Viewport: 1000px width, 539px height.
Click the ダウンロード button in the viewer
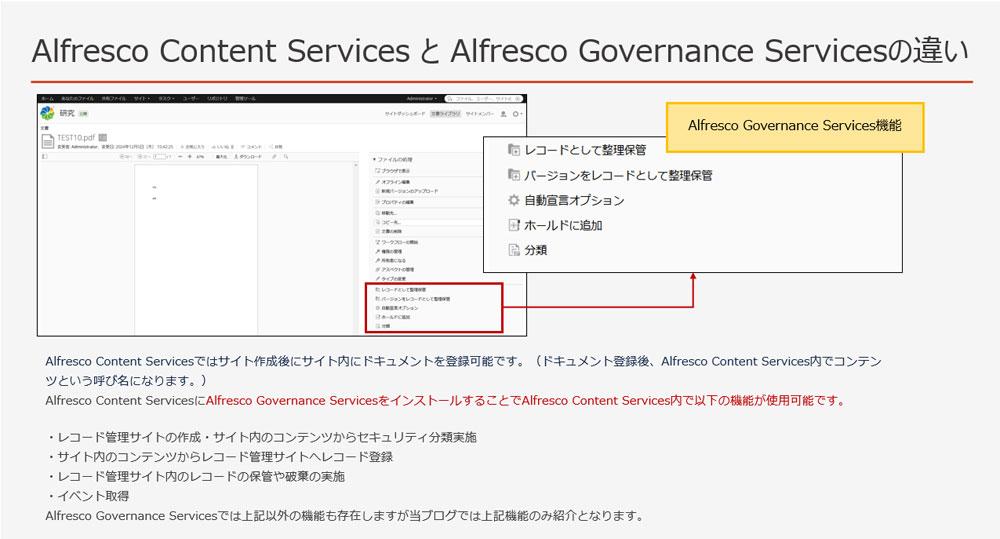[247, 156]
